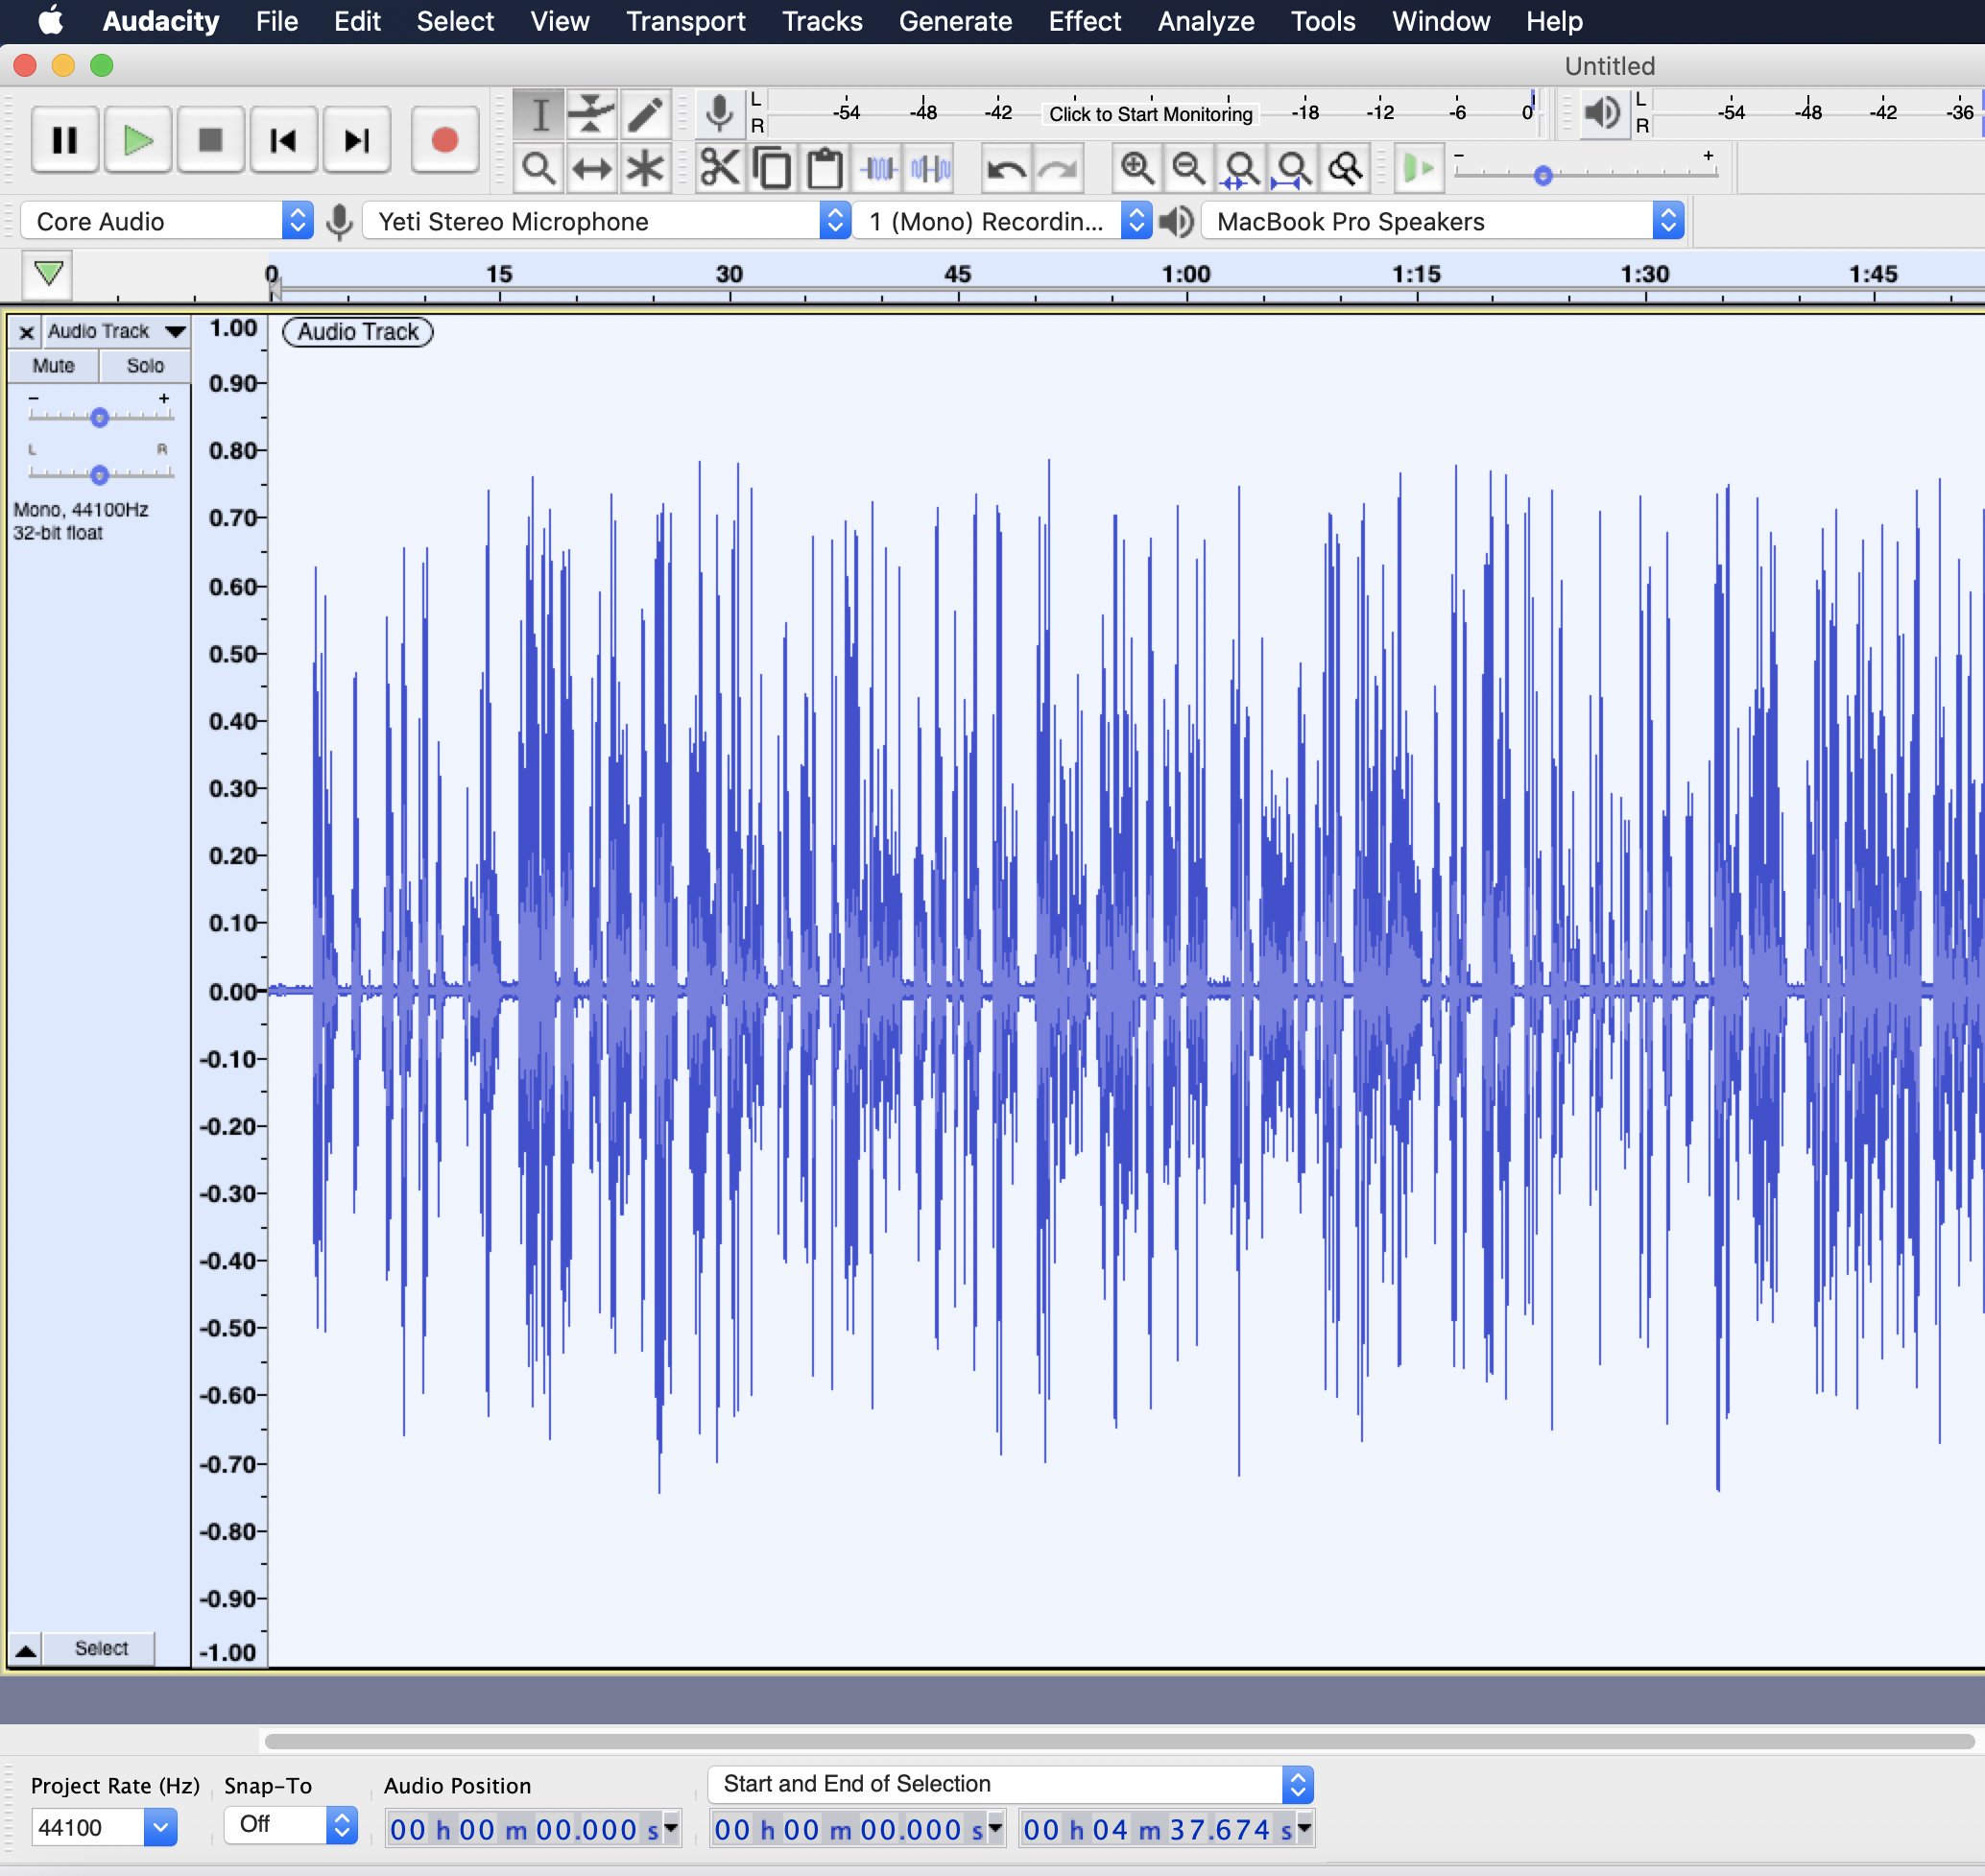Mute the Audio Track
Image resolution: width=1985 pixels, height=1876 pixels.
(x=52, y=365)
